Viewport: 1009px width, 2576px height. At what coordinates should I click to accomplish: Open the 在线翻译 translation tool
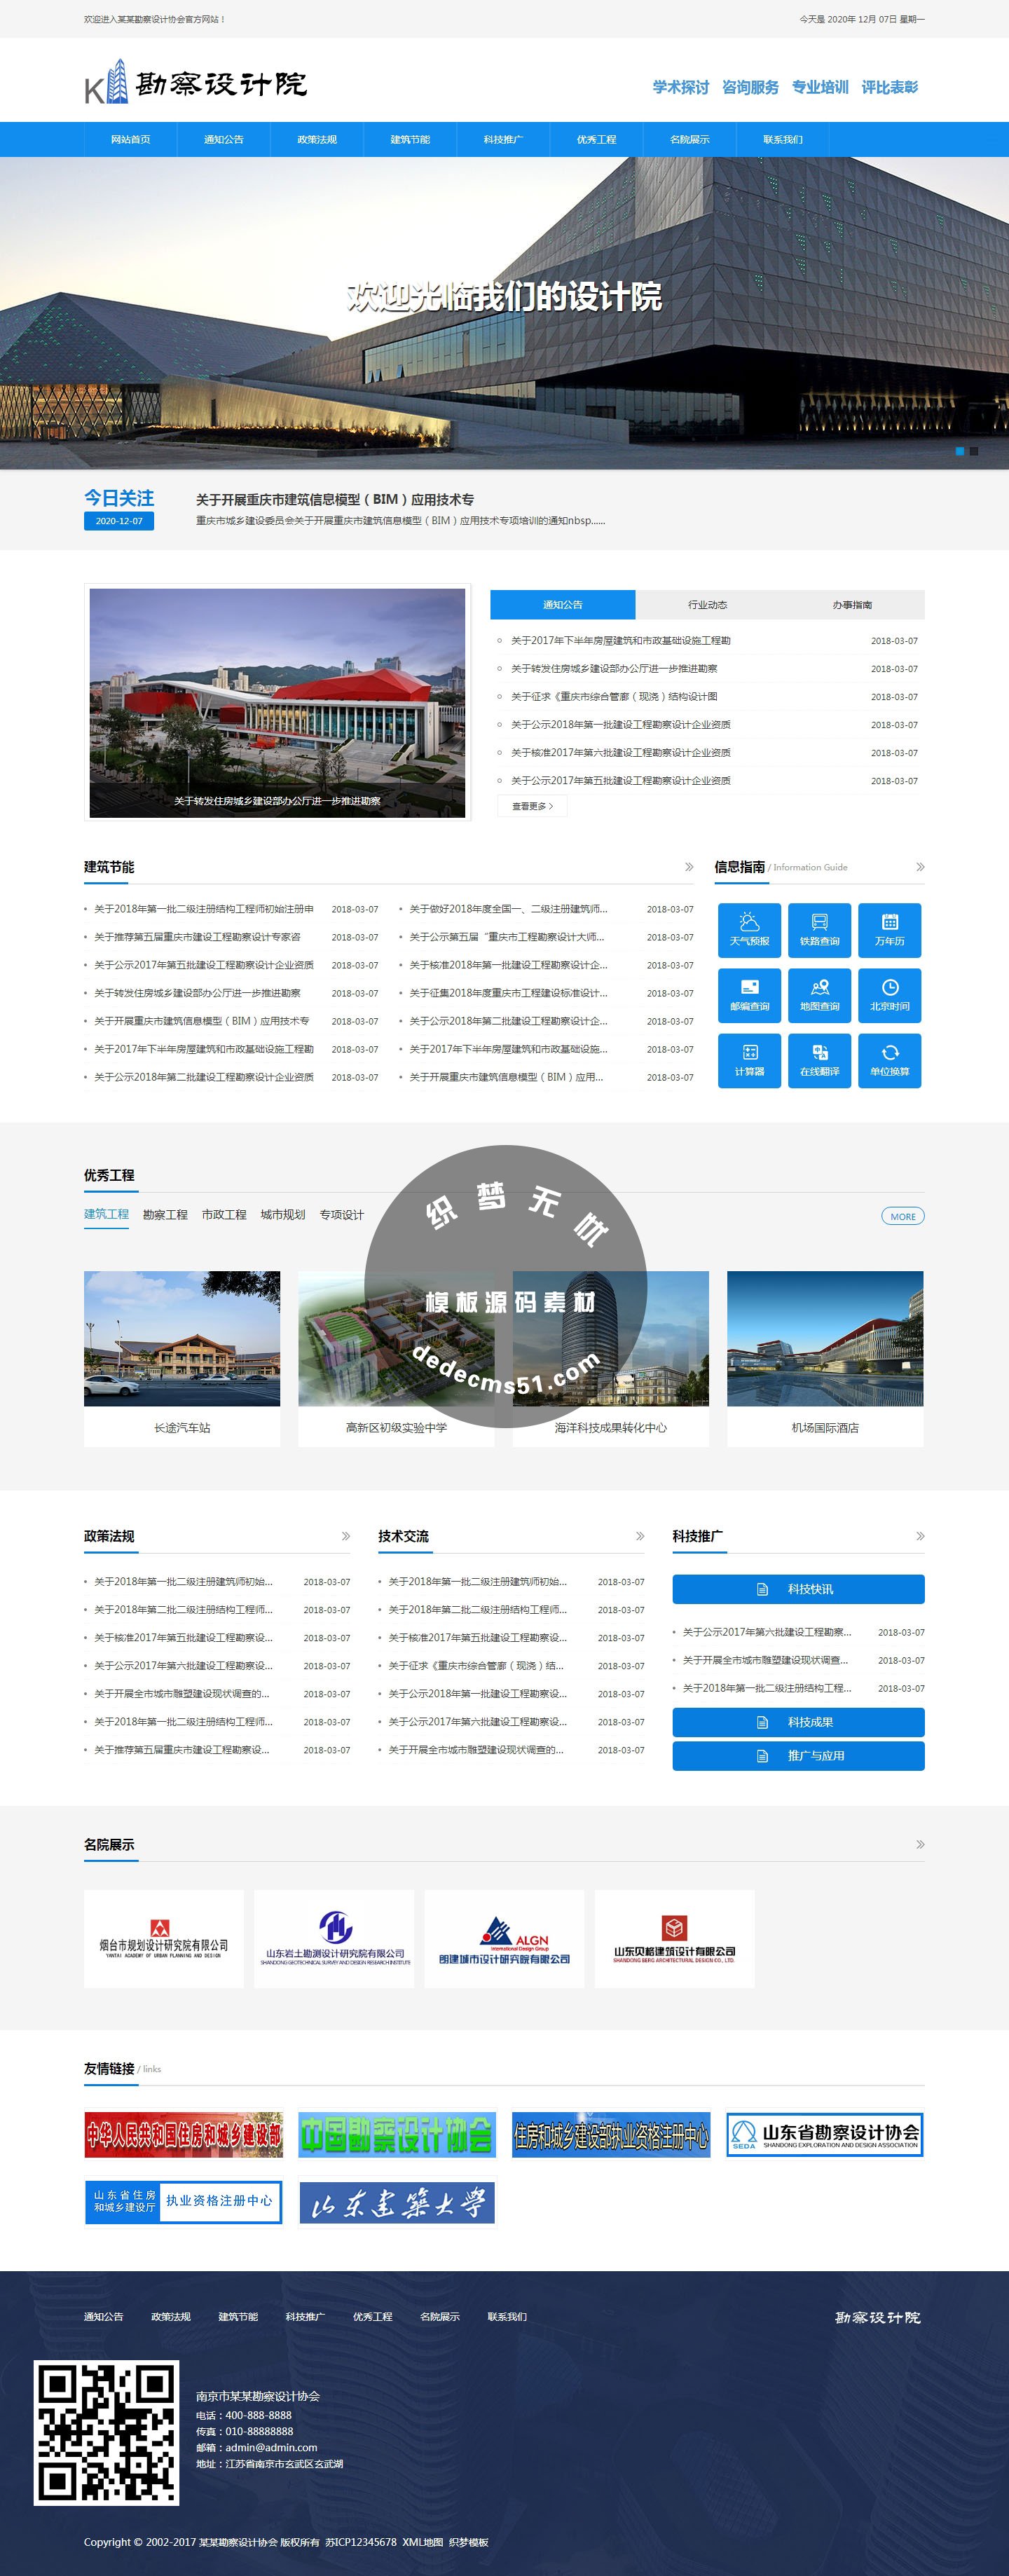point(819,1060)
